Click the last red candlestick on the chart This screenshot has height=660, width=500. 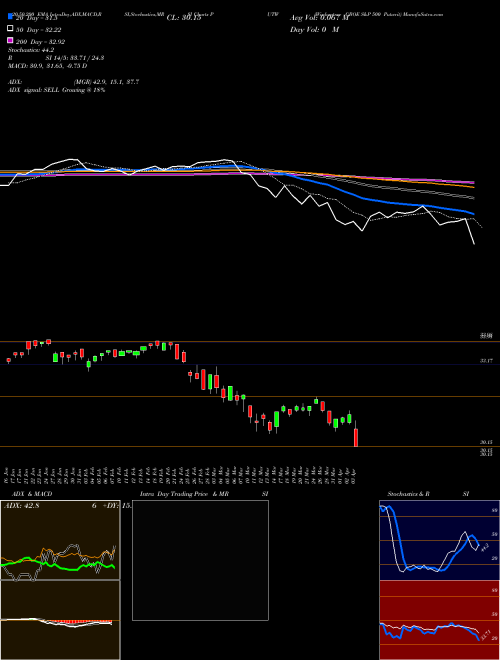[x=356, y=437]
